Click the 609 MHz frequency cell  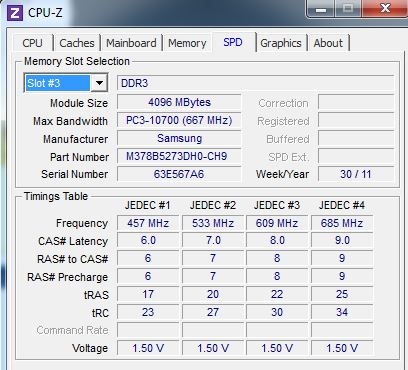pos(277,223)
